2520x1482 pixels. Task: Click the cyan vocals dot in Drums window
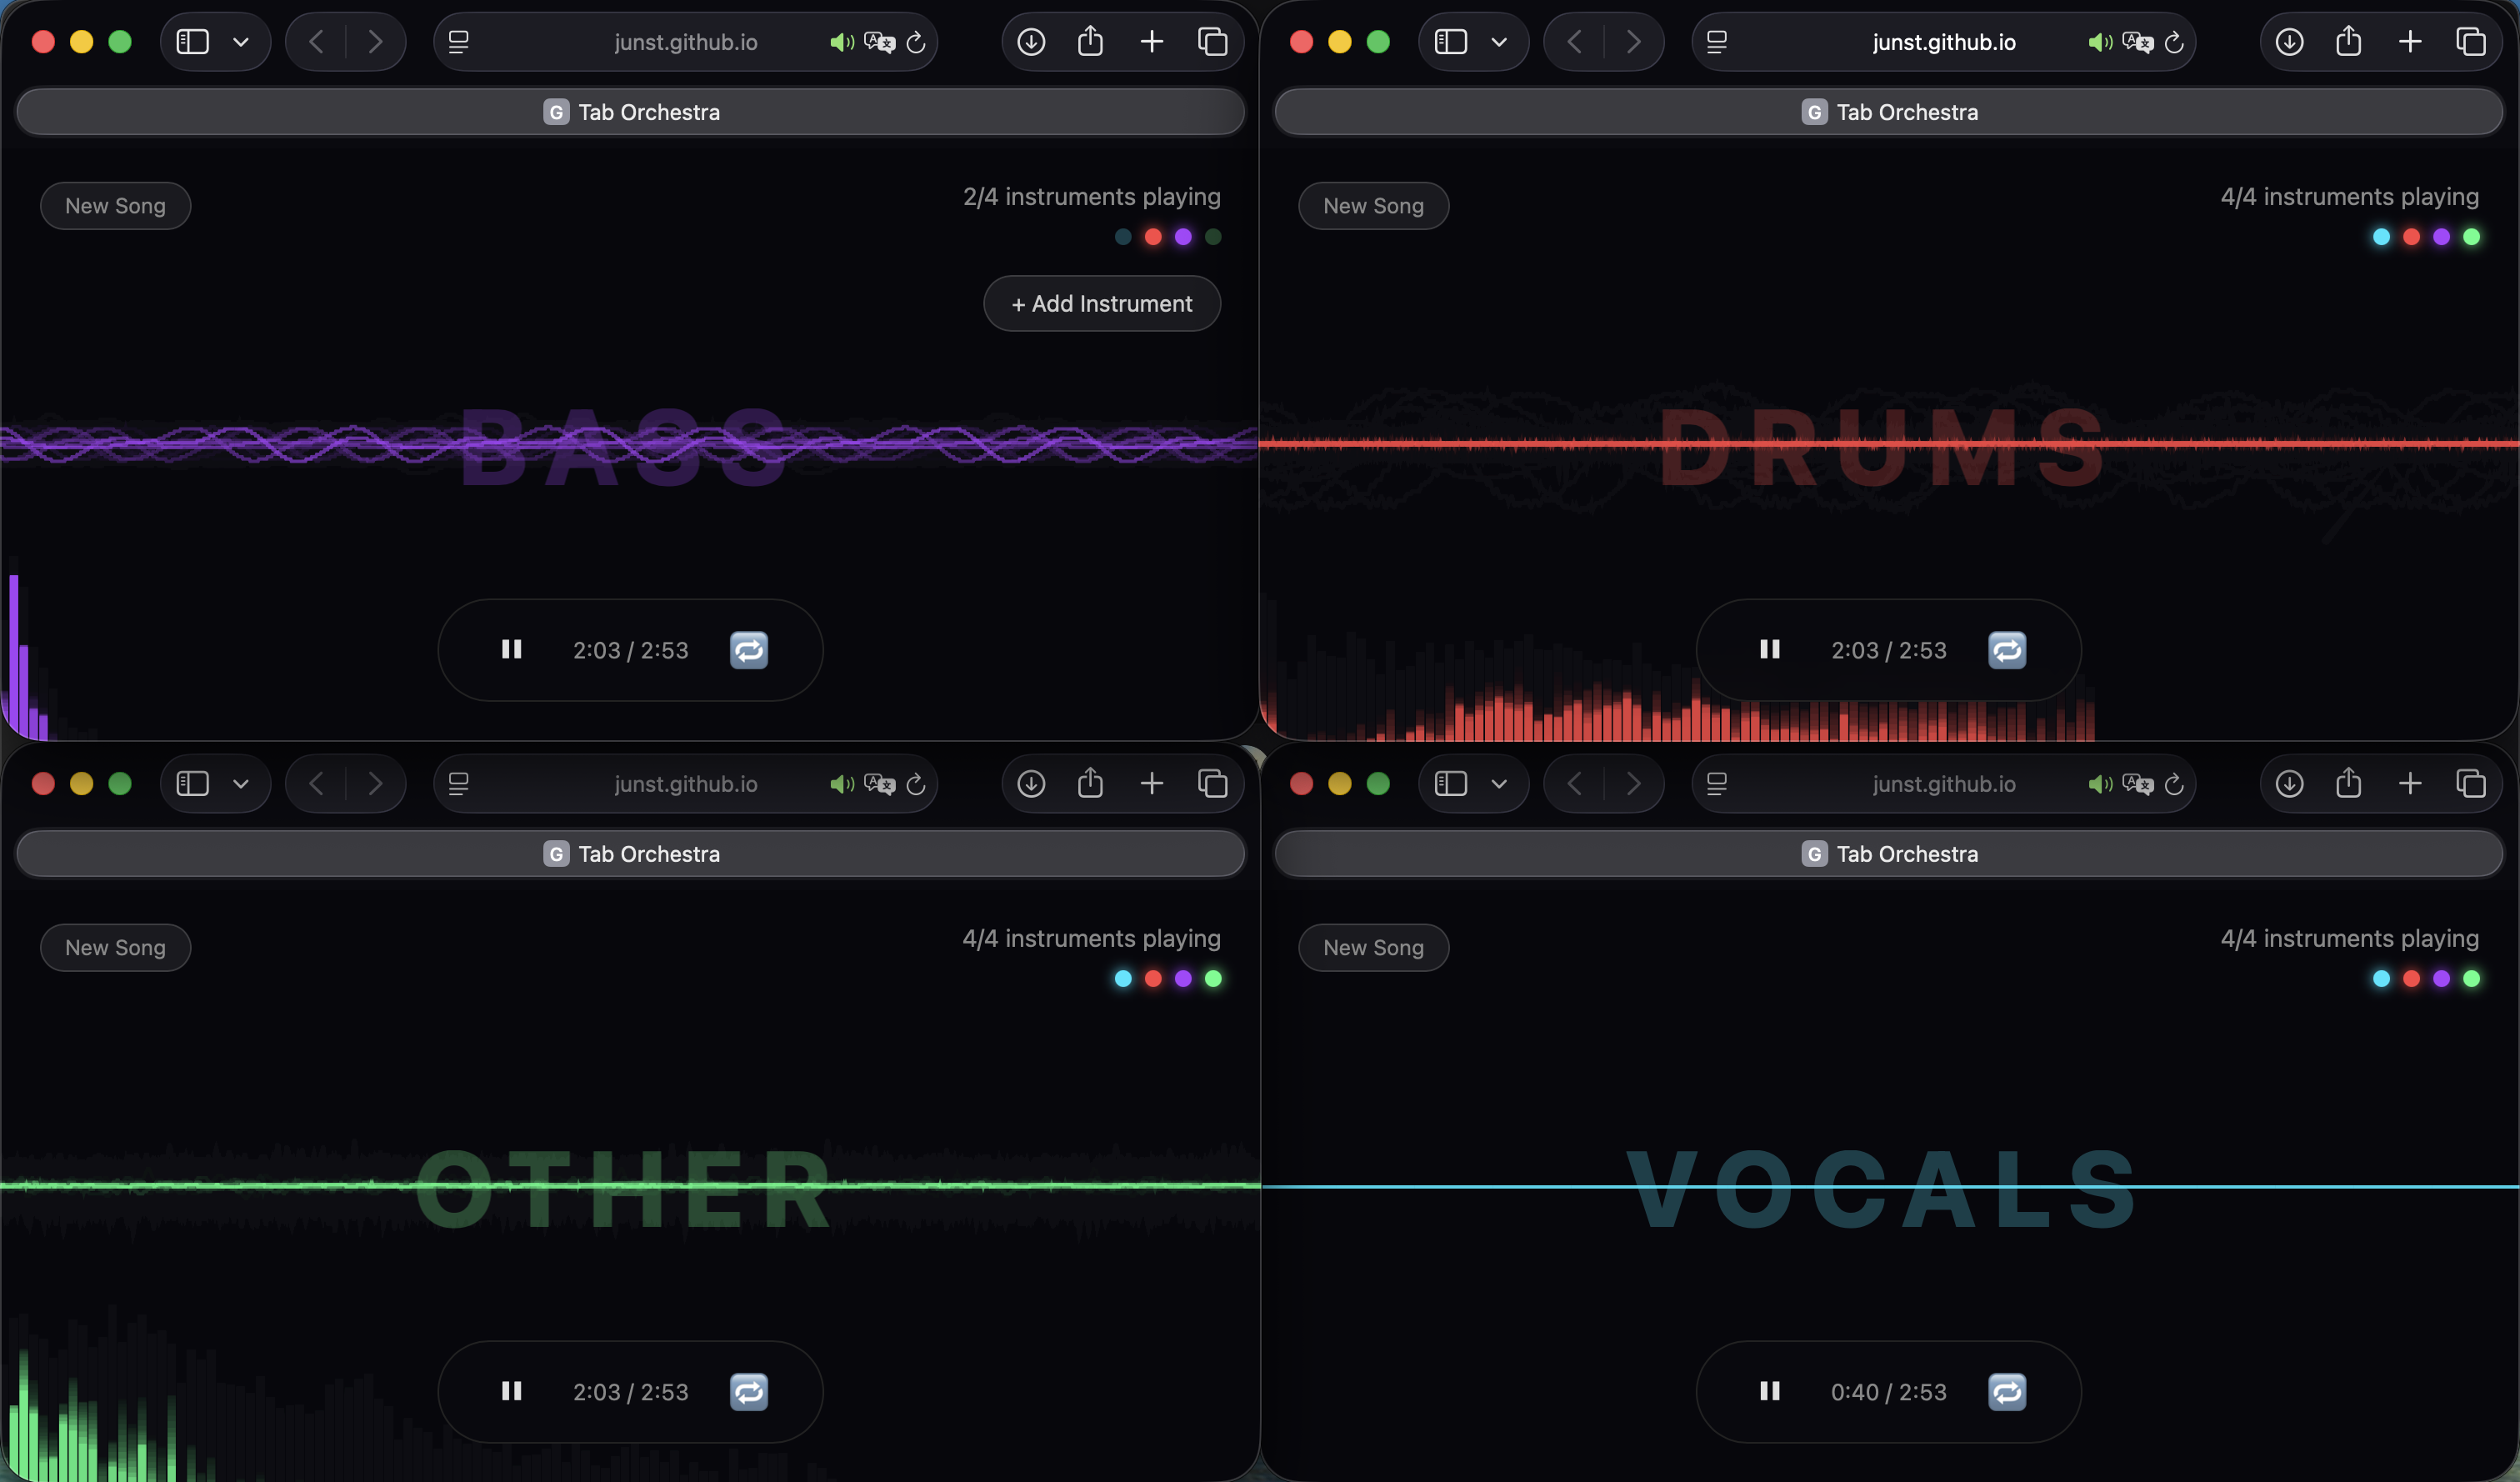[2381, 237]
